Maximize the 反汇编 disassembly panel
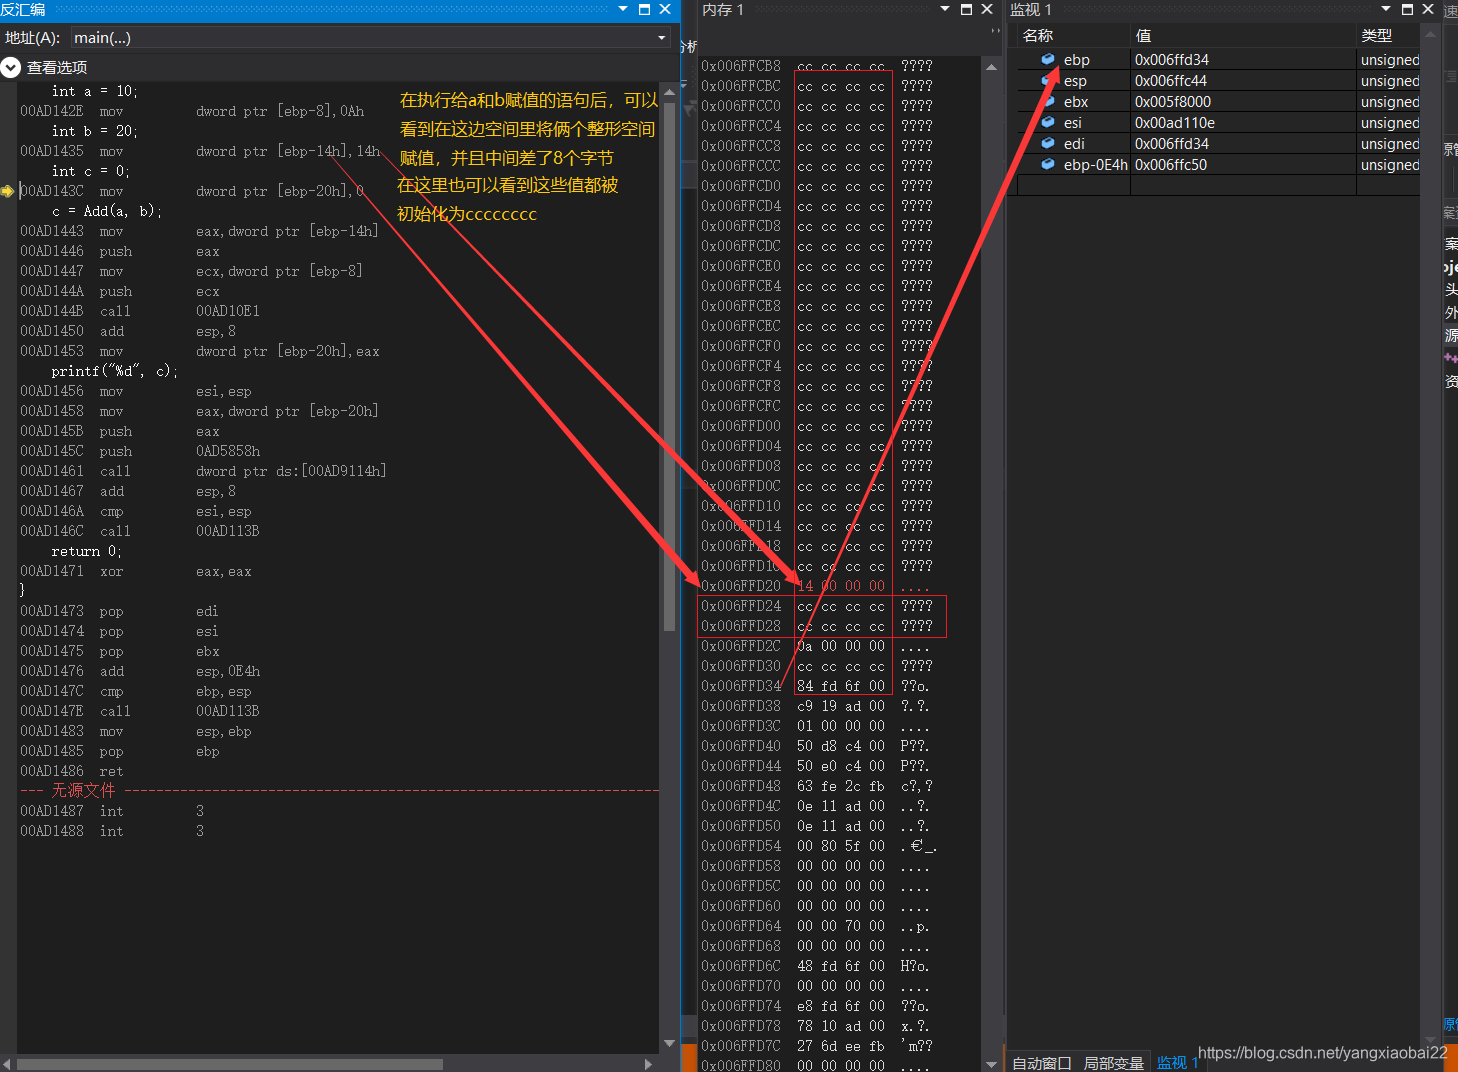This screenshot has height=1072, width=1458. (644, 9)
